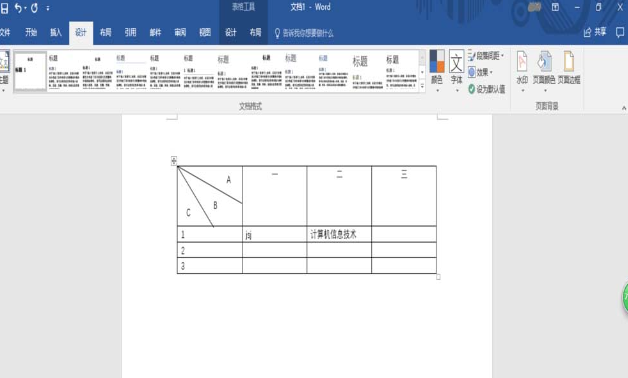628x378 pixels.
Task: Click the Tell Me search box
Action: pyautogui.click(x=304, y=33)
